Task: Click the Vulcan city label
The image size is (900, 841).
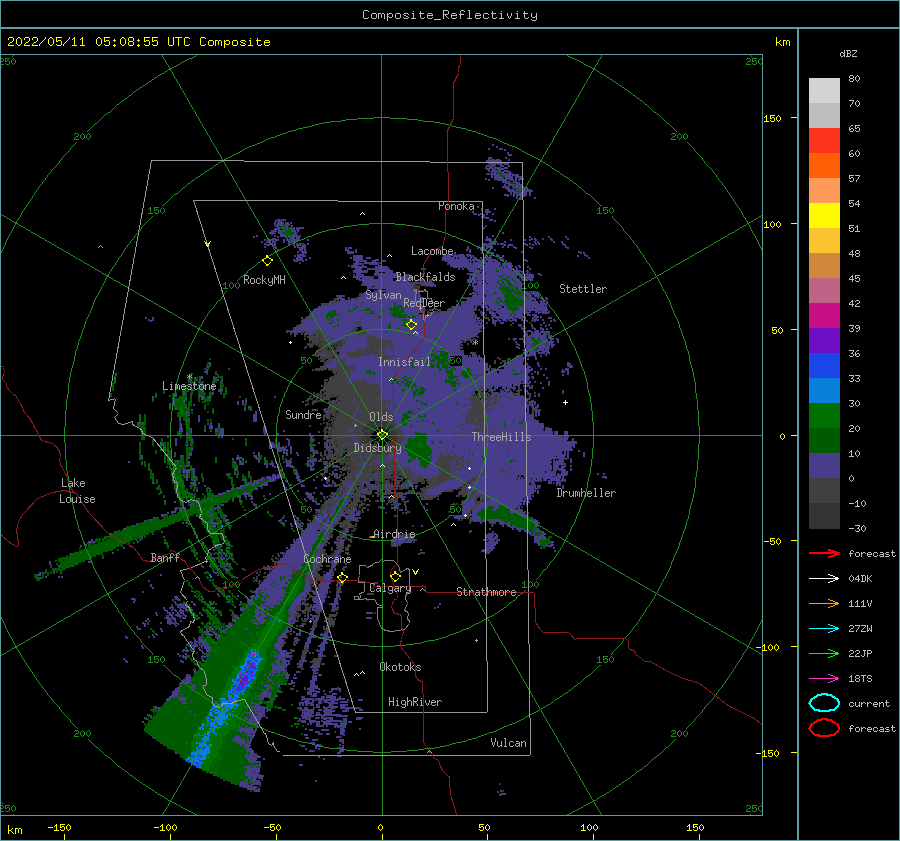Action: 508,743
